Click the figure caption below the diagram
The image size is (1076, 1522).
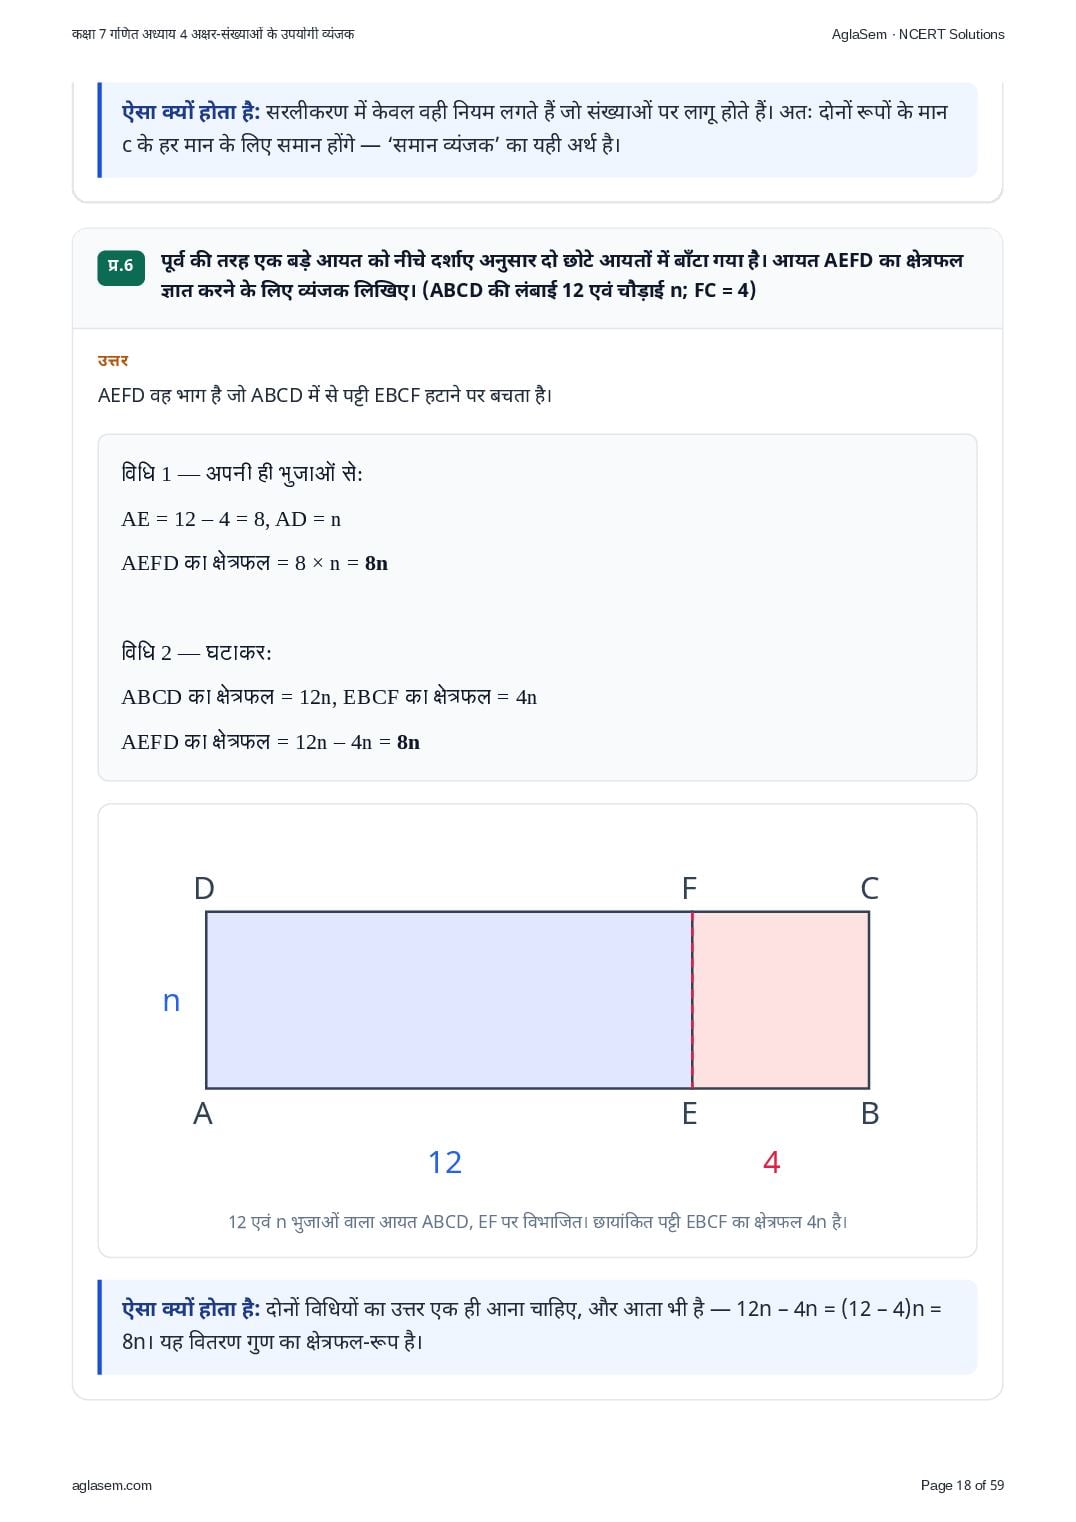point(538,1221)
